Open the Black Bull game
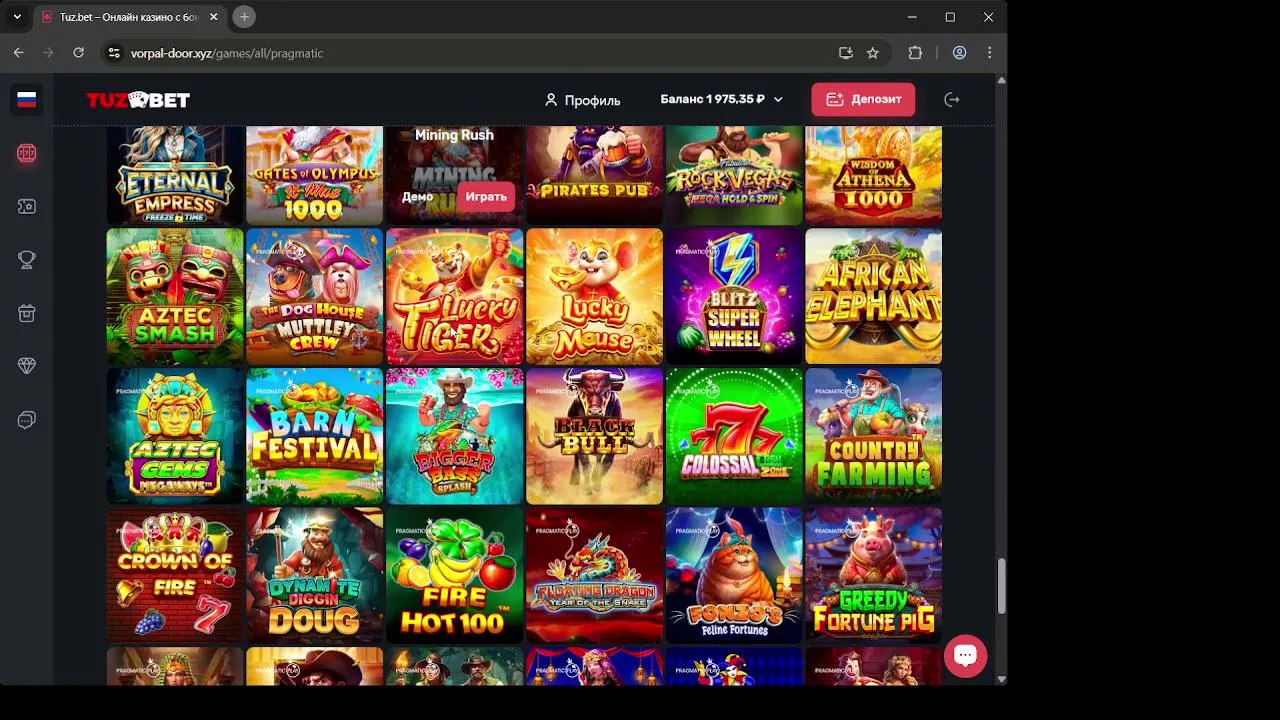The image size is (1280, 720). [594, 436]
